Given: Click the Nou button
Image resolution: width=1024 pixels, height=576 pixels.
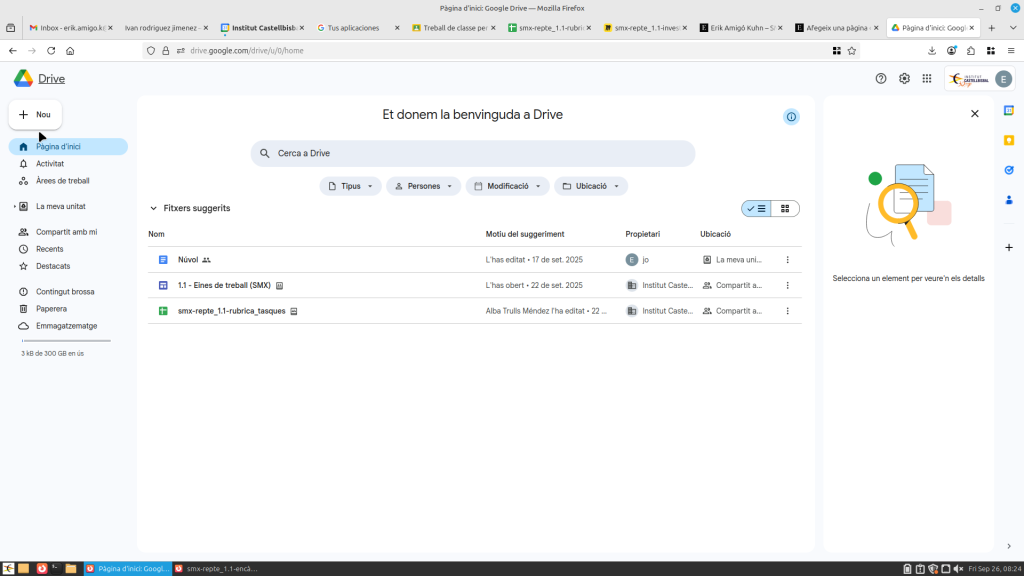Looking at the screenshot, I should point(35,115).
